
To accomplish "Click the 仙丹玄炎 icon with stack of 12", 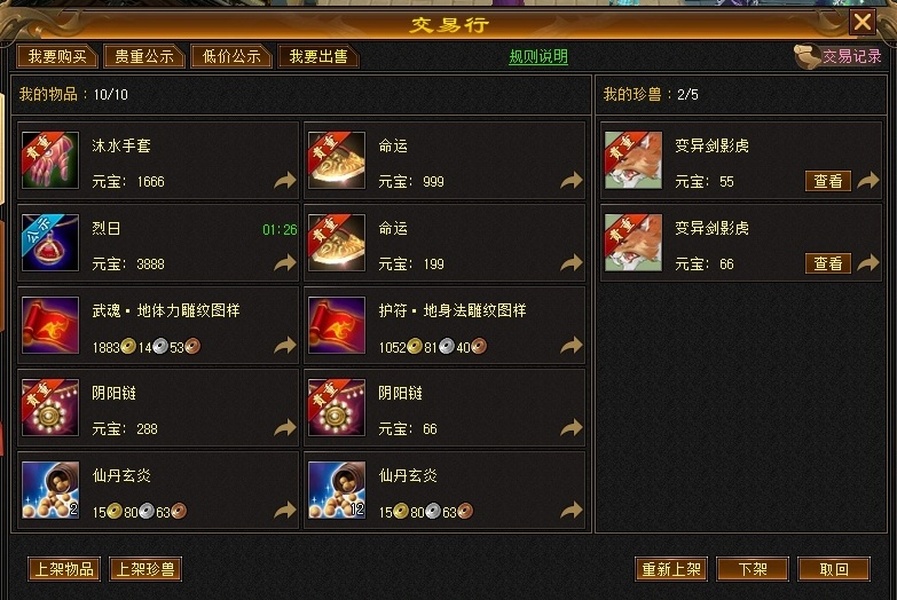I will (336, 490).
